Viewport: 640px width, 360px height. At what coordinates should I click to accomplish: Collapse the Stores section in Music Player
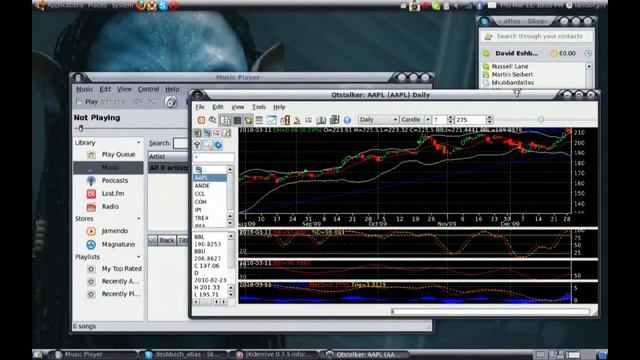click(x=138, y=219)
